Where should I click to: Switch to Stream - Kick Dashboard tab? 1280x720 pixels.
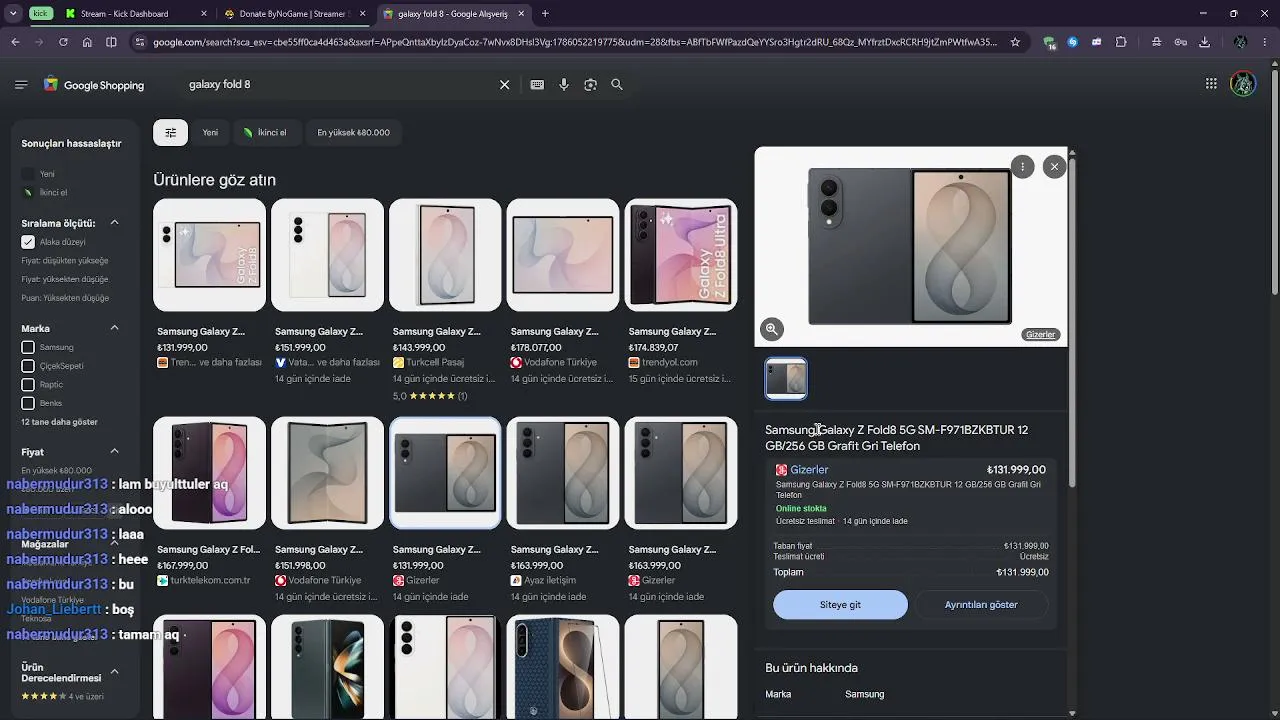pyautogui.click(x=135, y=14)
